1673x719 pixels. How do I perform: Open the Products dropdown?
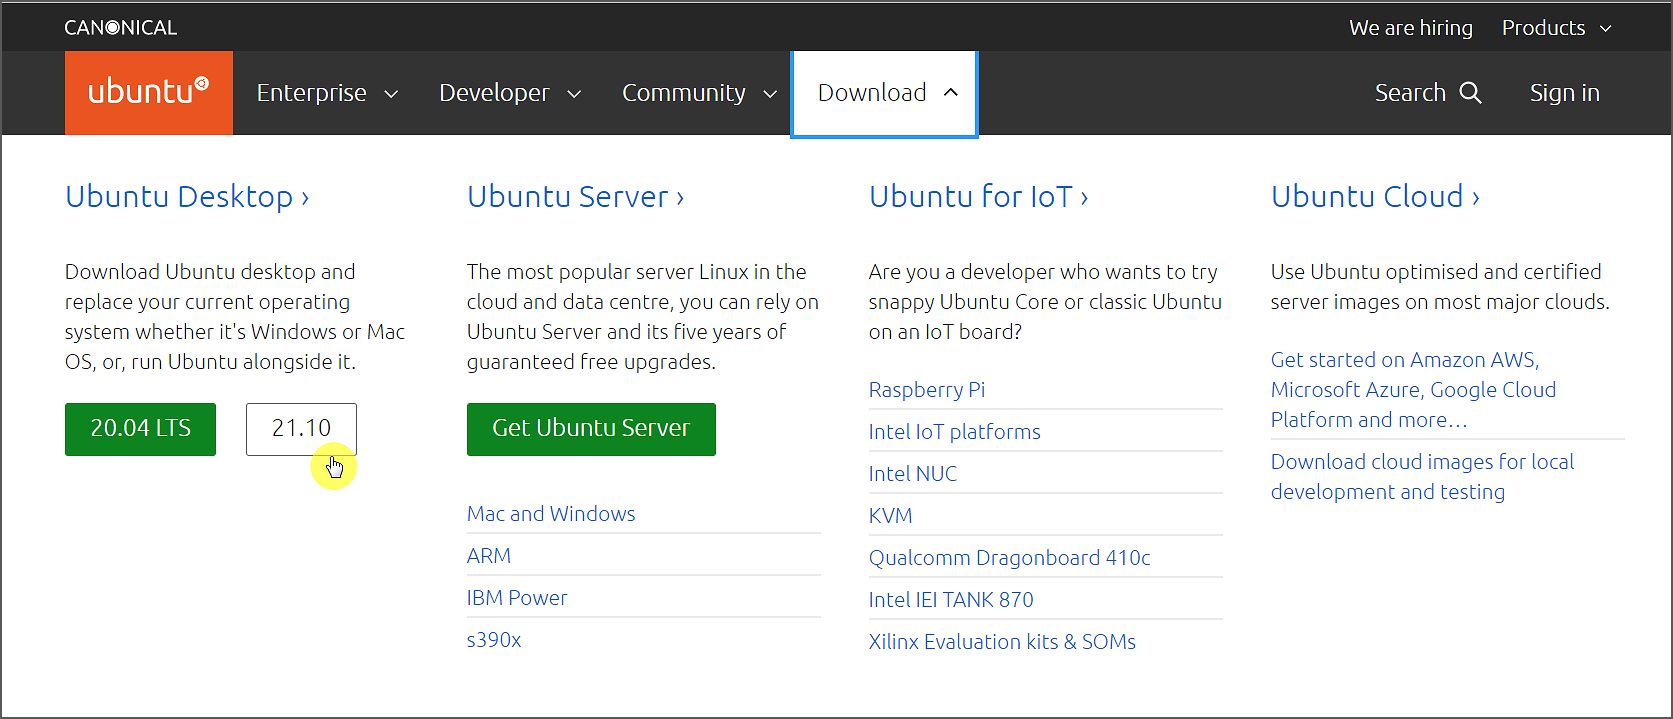click(x=1557, y=28)
